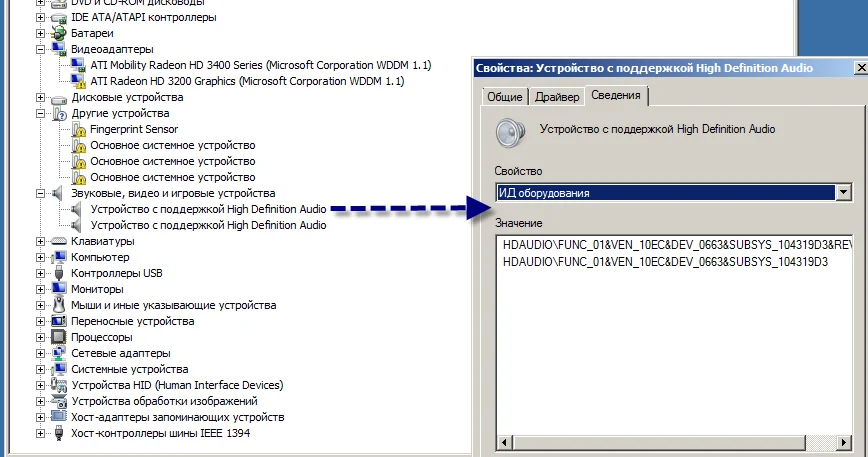Select the Устройства HID (Human Interface Devices) item

[x=177, y=385]
